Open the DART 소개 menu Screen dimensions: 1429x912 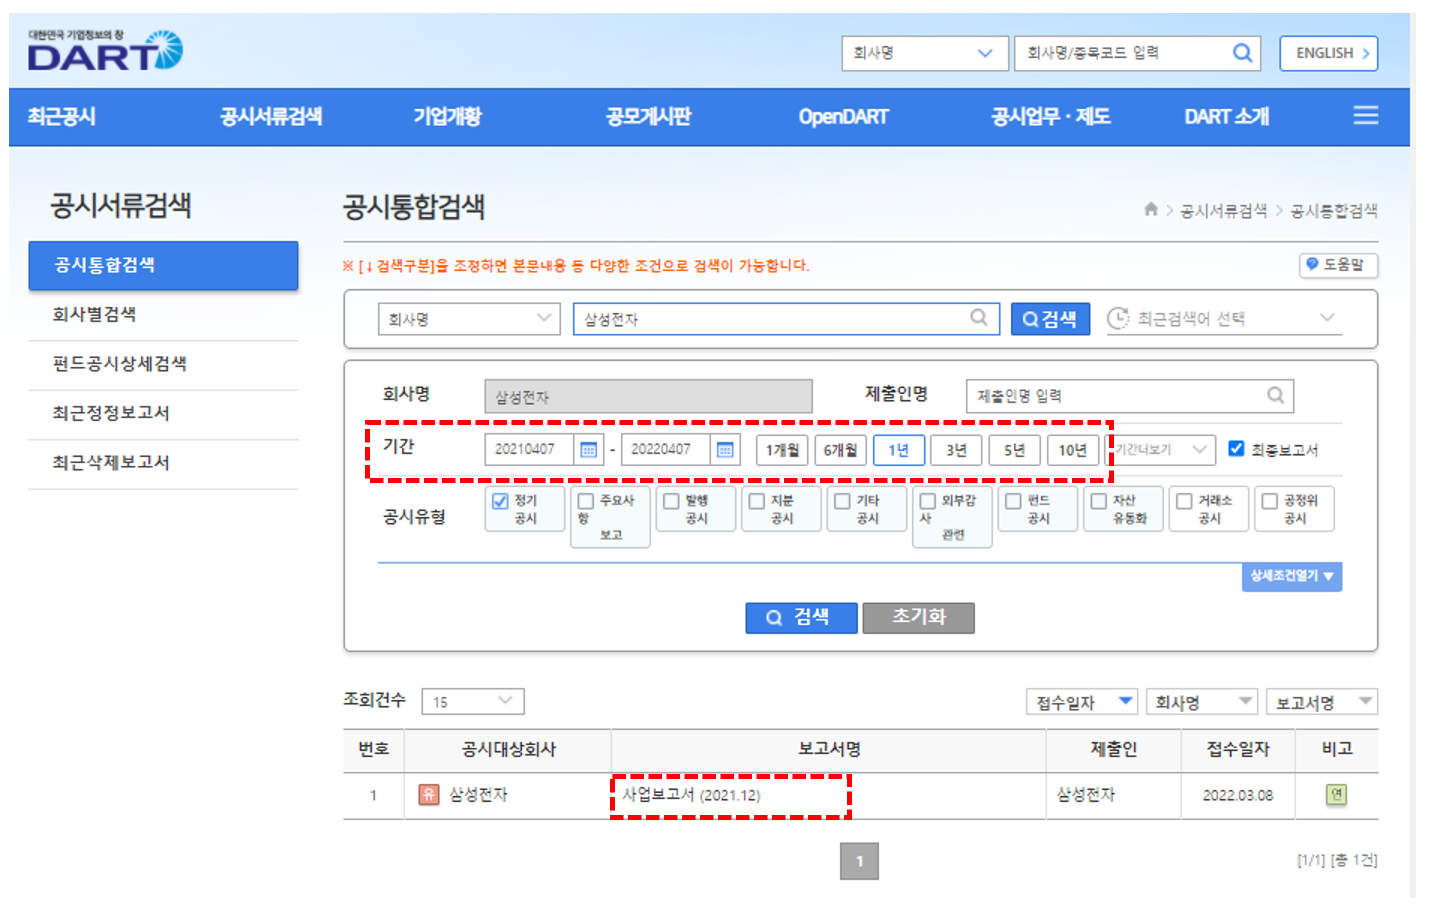tap(1226, 116)
